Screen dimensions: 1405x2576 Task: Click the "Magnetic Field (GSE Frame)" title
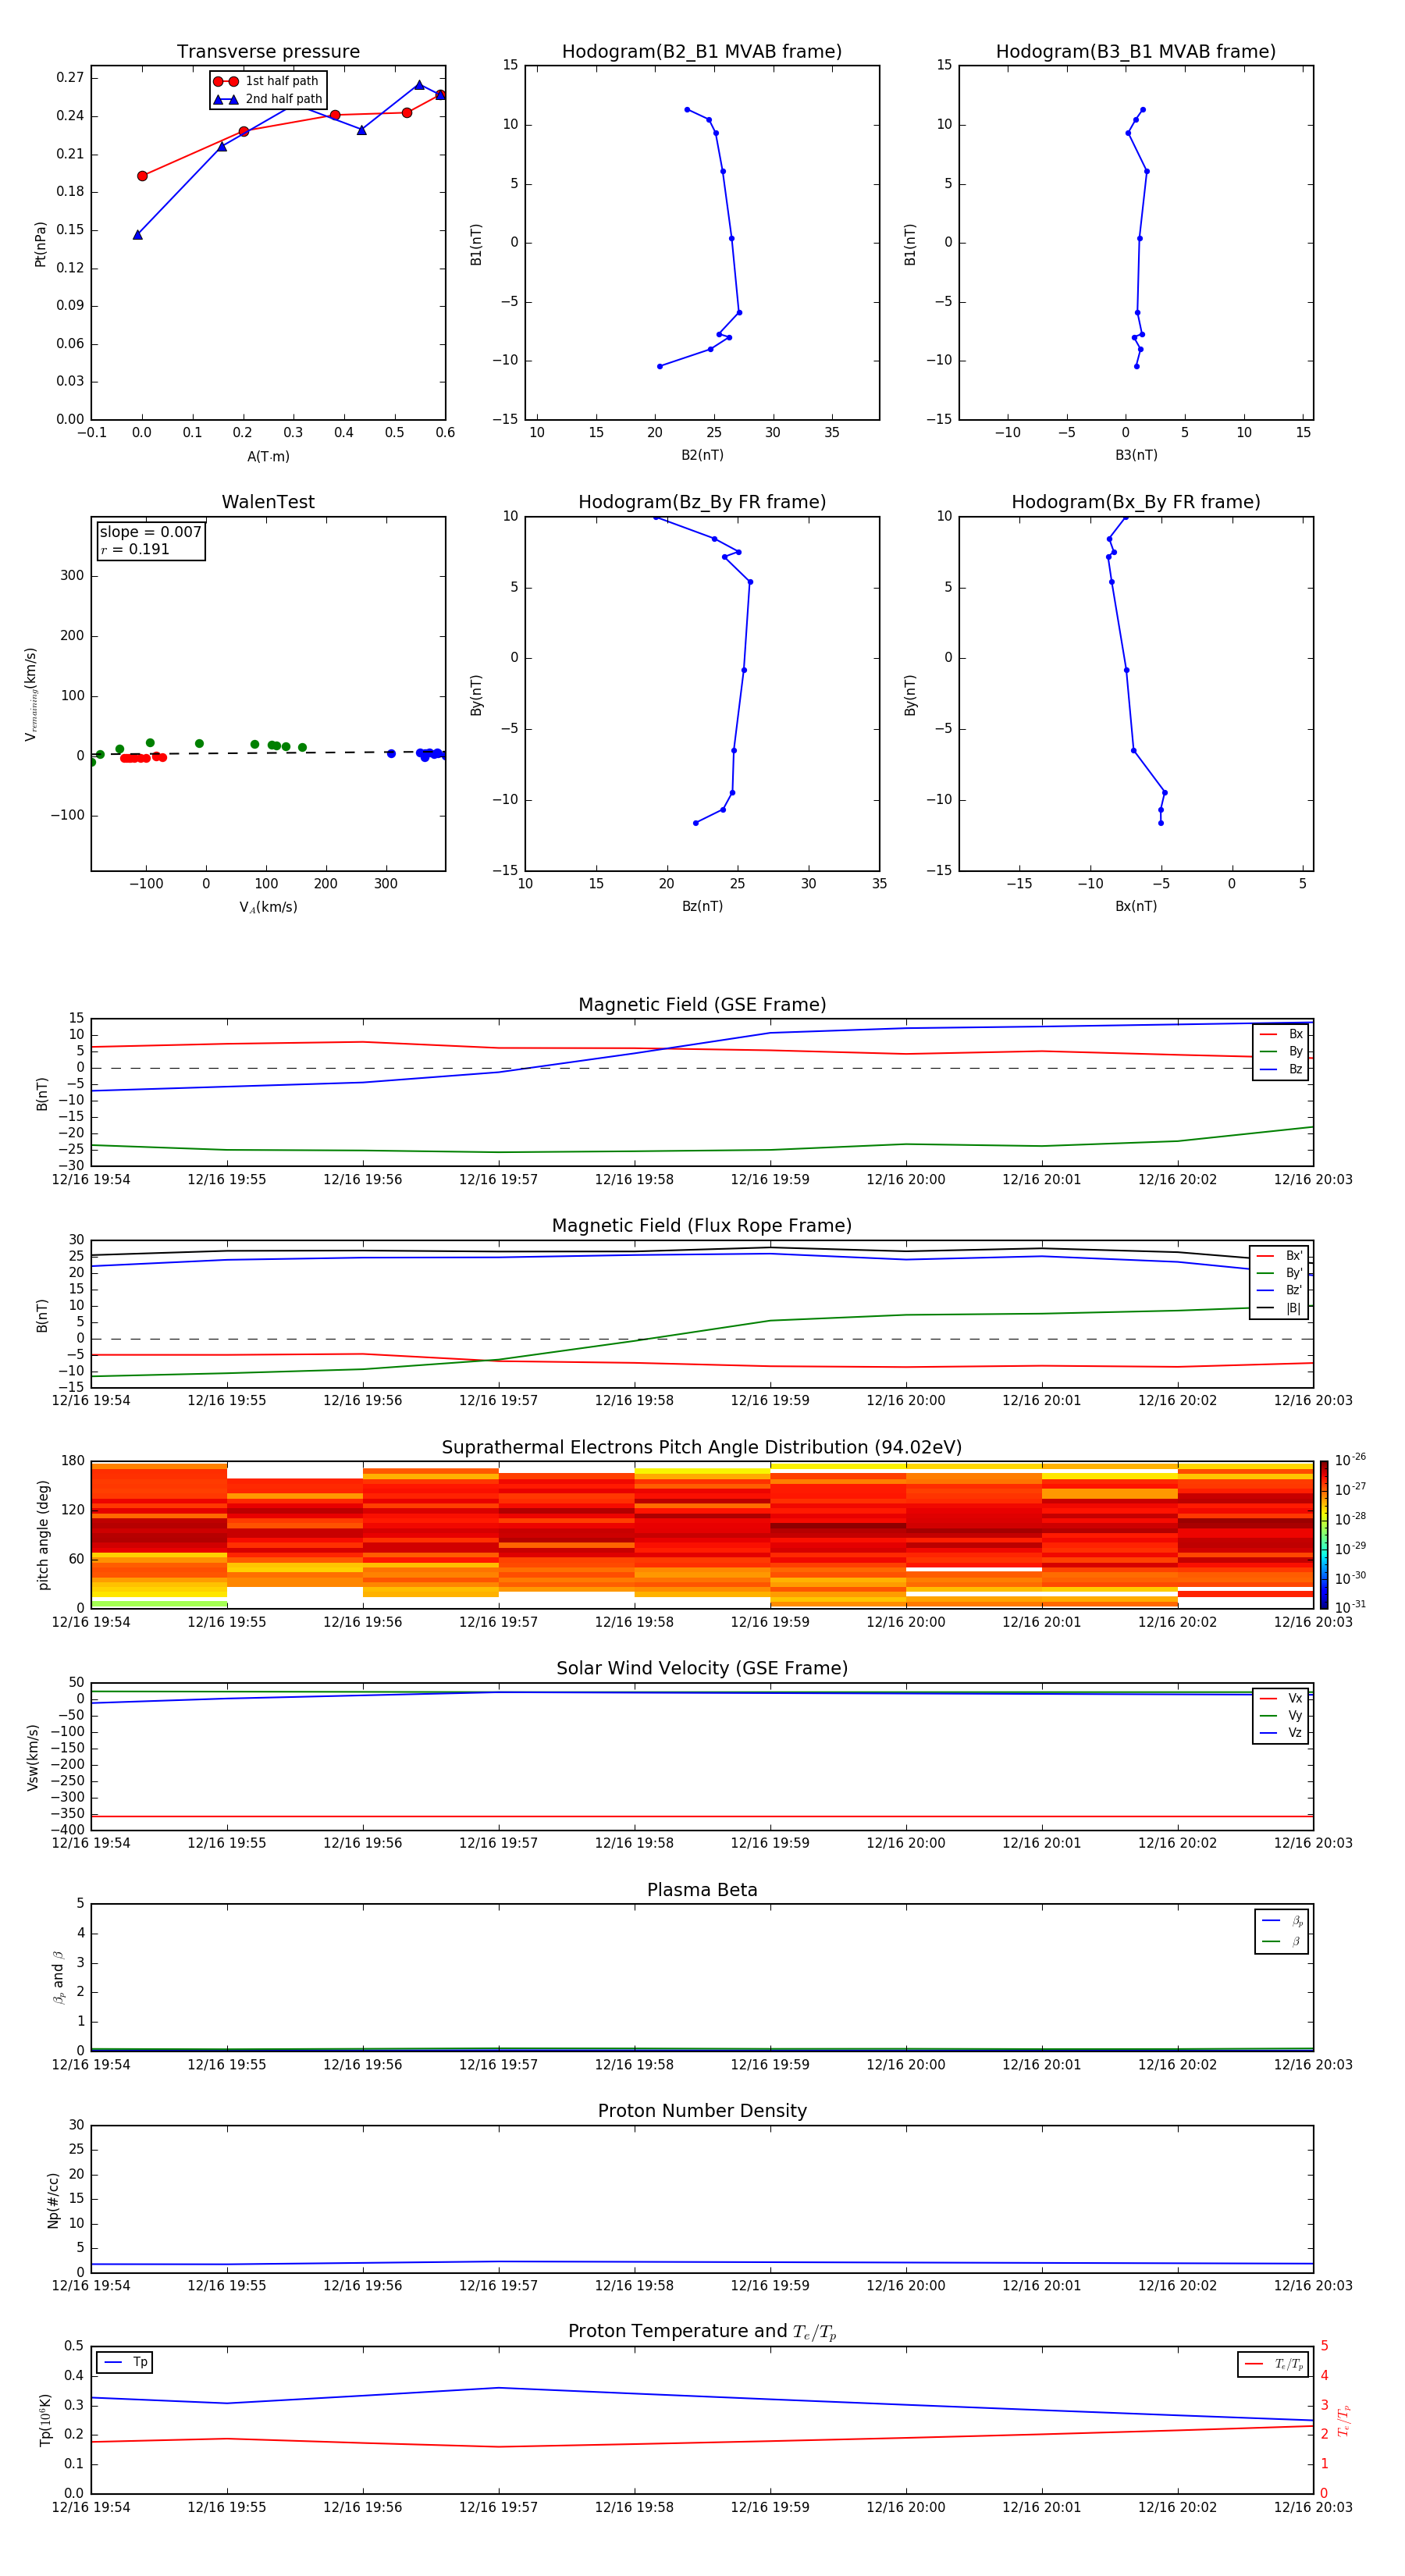click(x=702, y=1005)
